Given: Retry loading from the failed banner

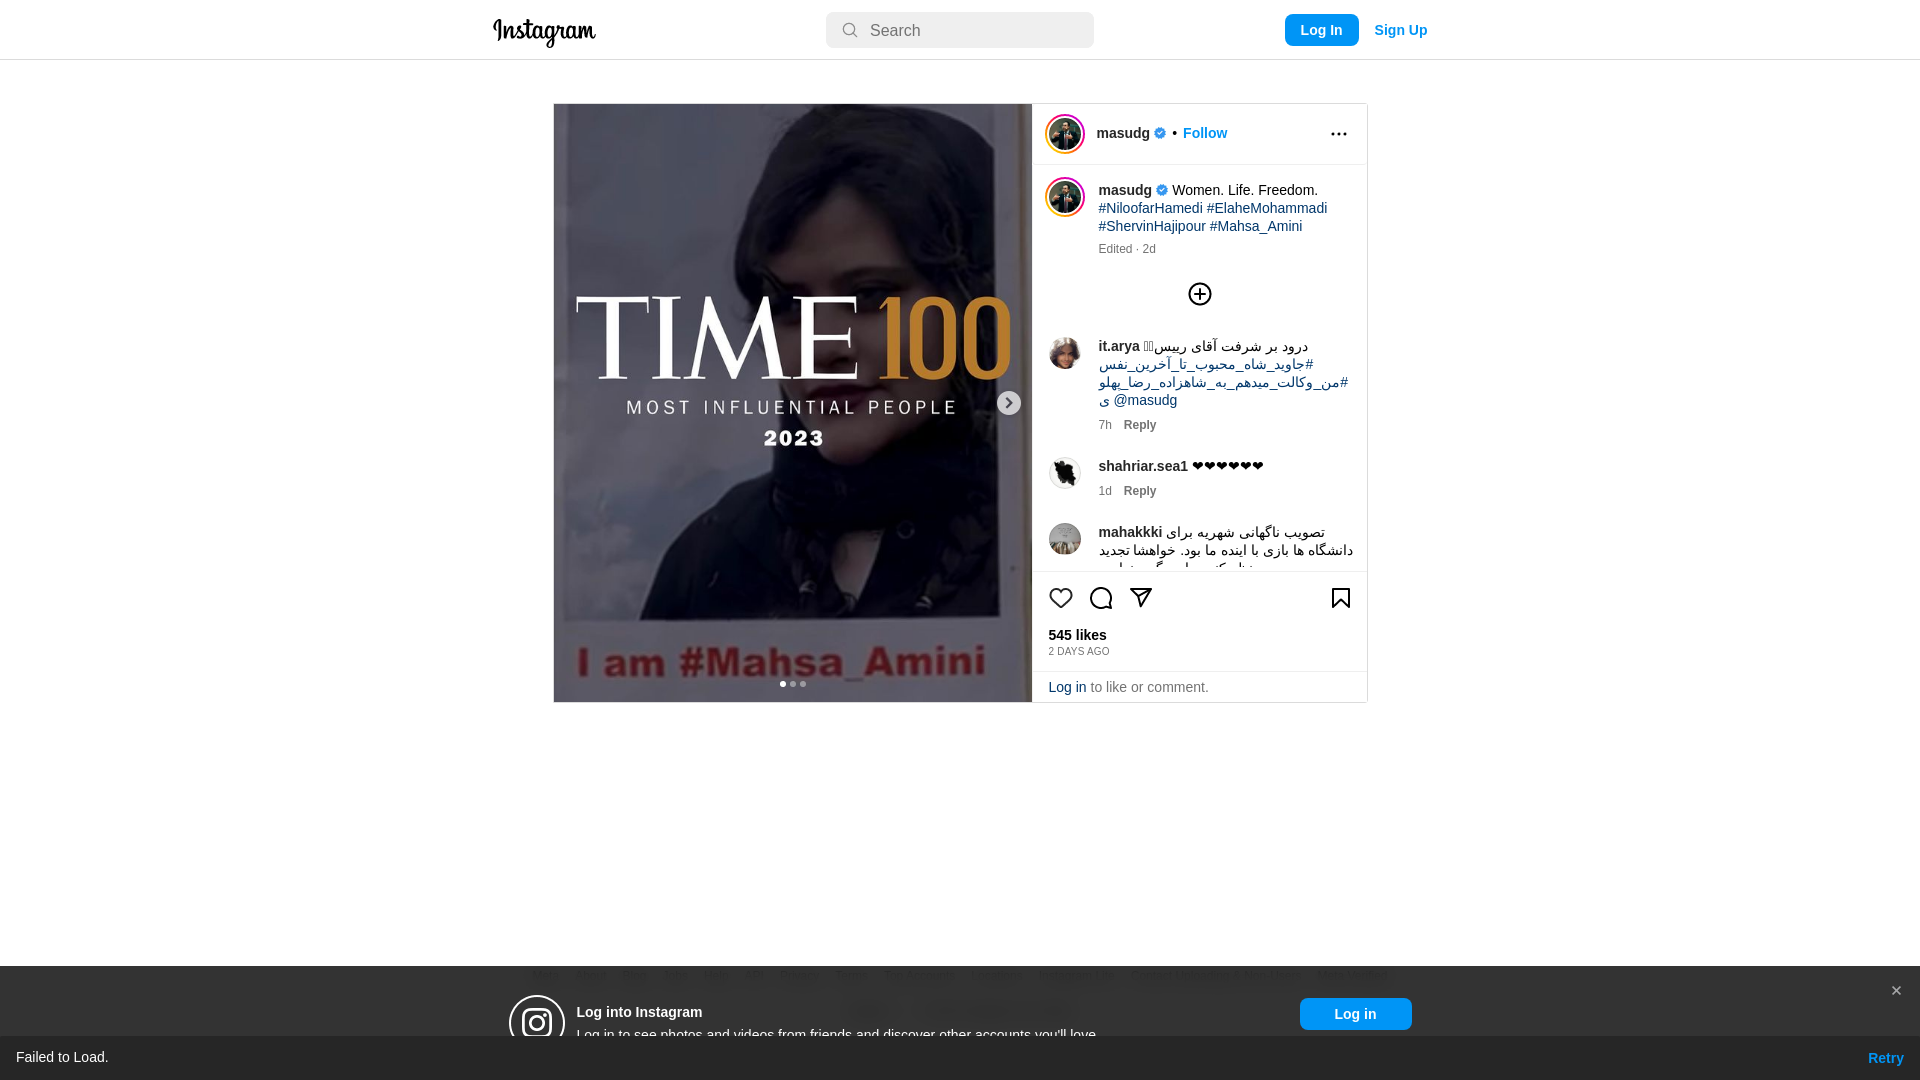Looking at the screenshot, I should click(1885, 1058).
